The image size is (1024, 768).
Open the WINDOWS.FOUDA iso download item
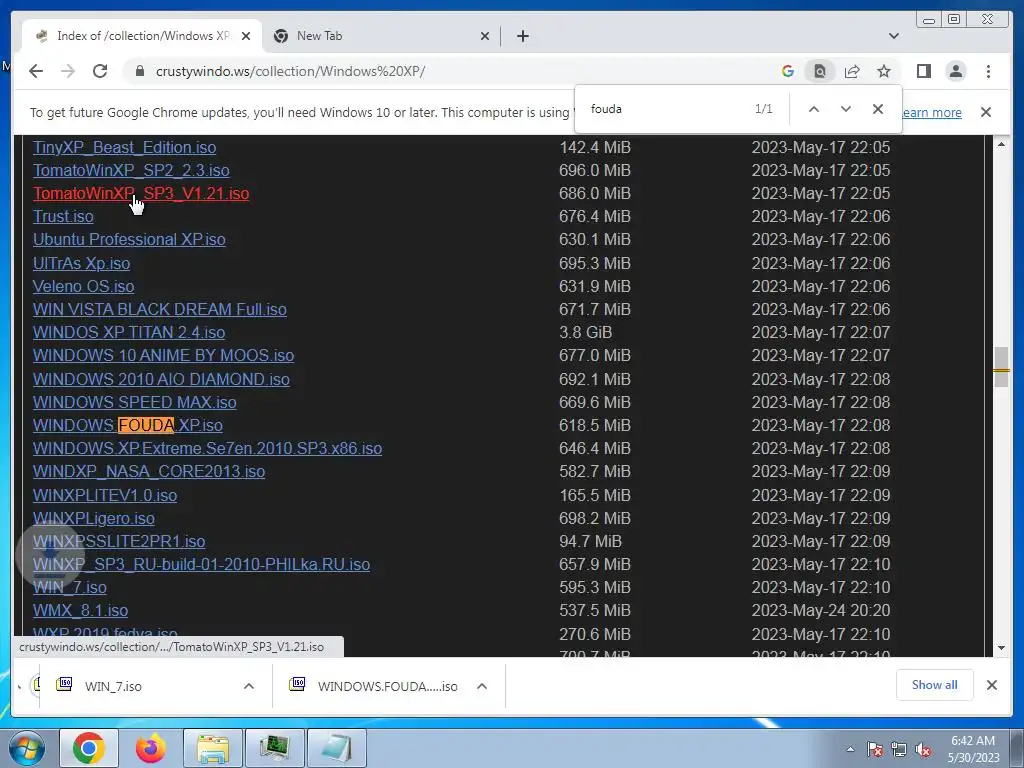pyautogui.click(x=372, y=686)
